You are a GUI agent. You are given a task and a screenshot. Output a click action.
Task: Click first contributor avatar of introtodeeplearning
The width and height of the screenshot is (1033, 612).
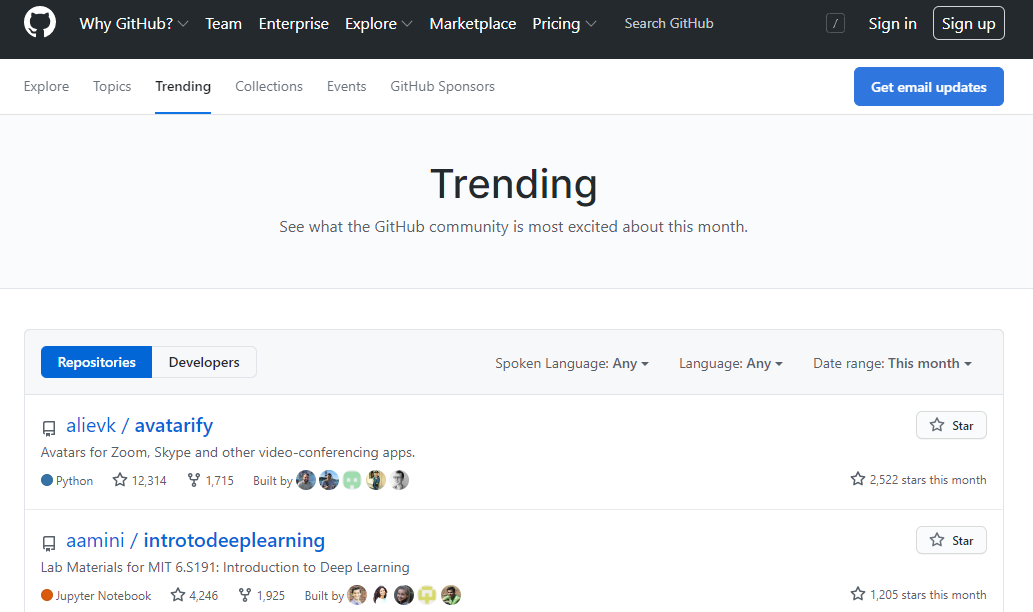(x=357, y=596)
